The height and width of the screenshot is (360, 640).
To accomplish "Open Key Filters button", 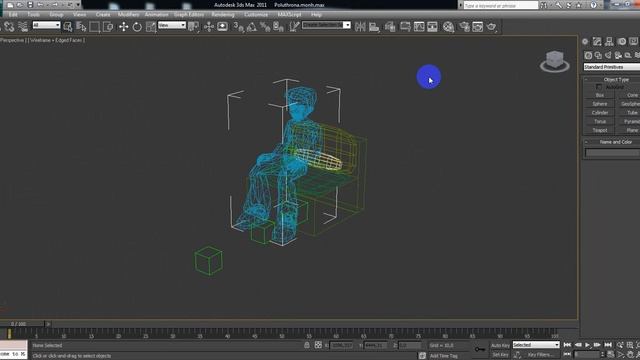I will pyautogui.click(x=541, y=355).
